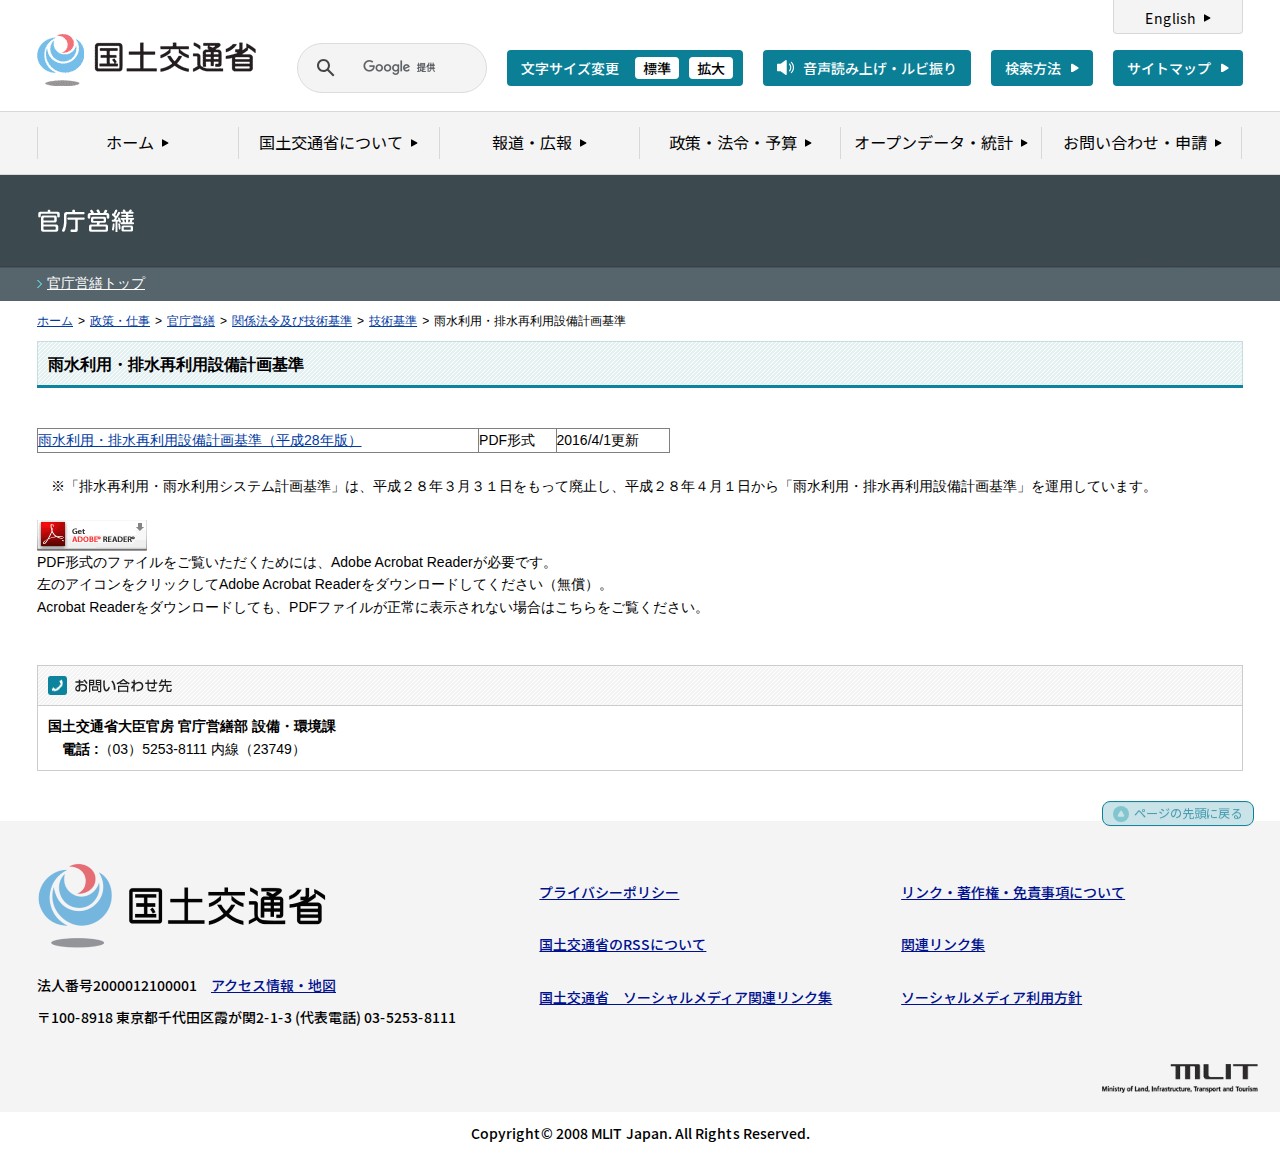Expand the オープンデータ・統計 menu

(940, 143)
